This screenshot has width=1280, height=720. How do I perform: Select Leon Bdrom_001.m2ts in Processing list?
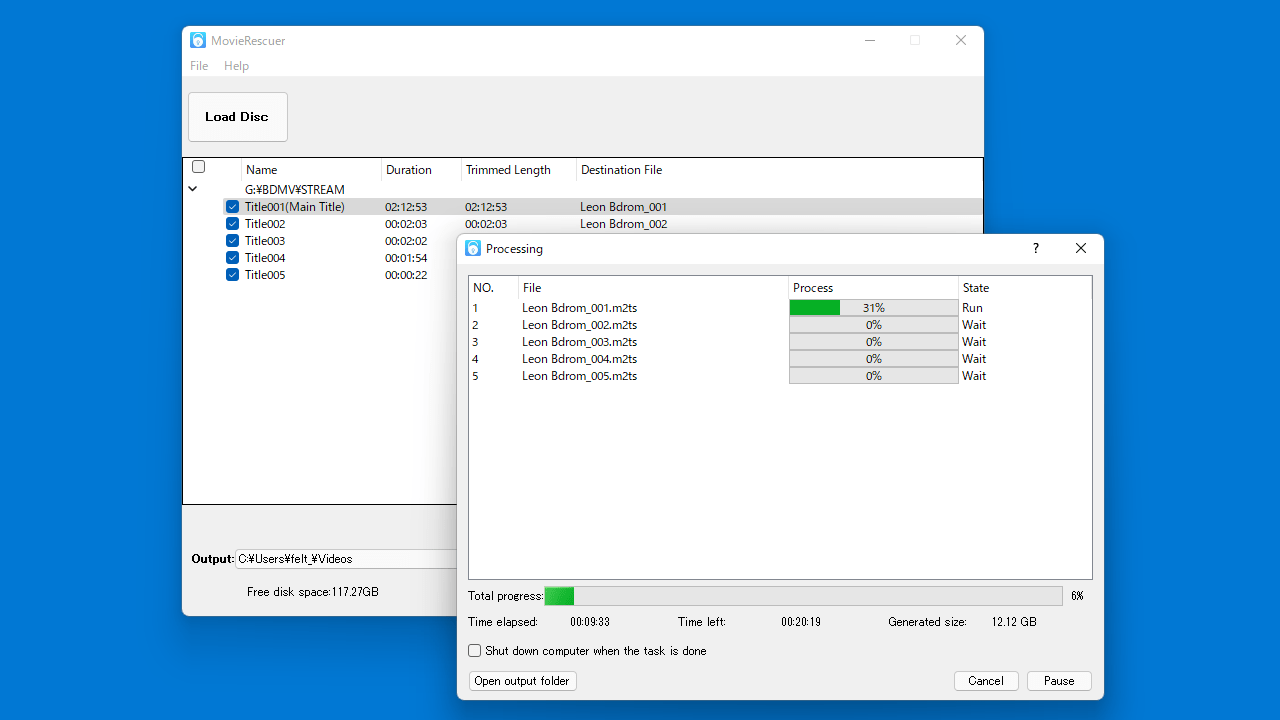pyautogui.click(x=579, y=308)
